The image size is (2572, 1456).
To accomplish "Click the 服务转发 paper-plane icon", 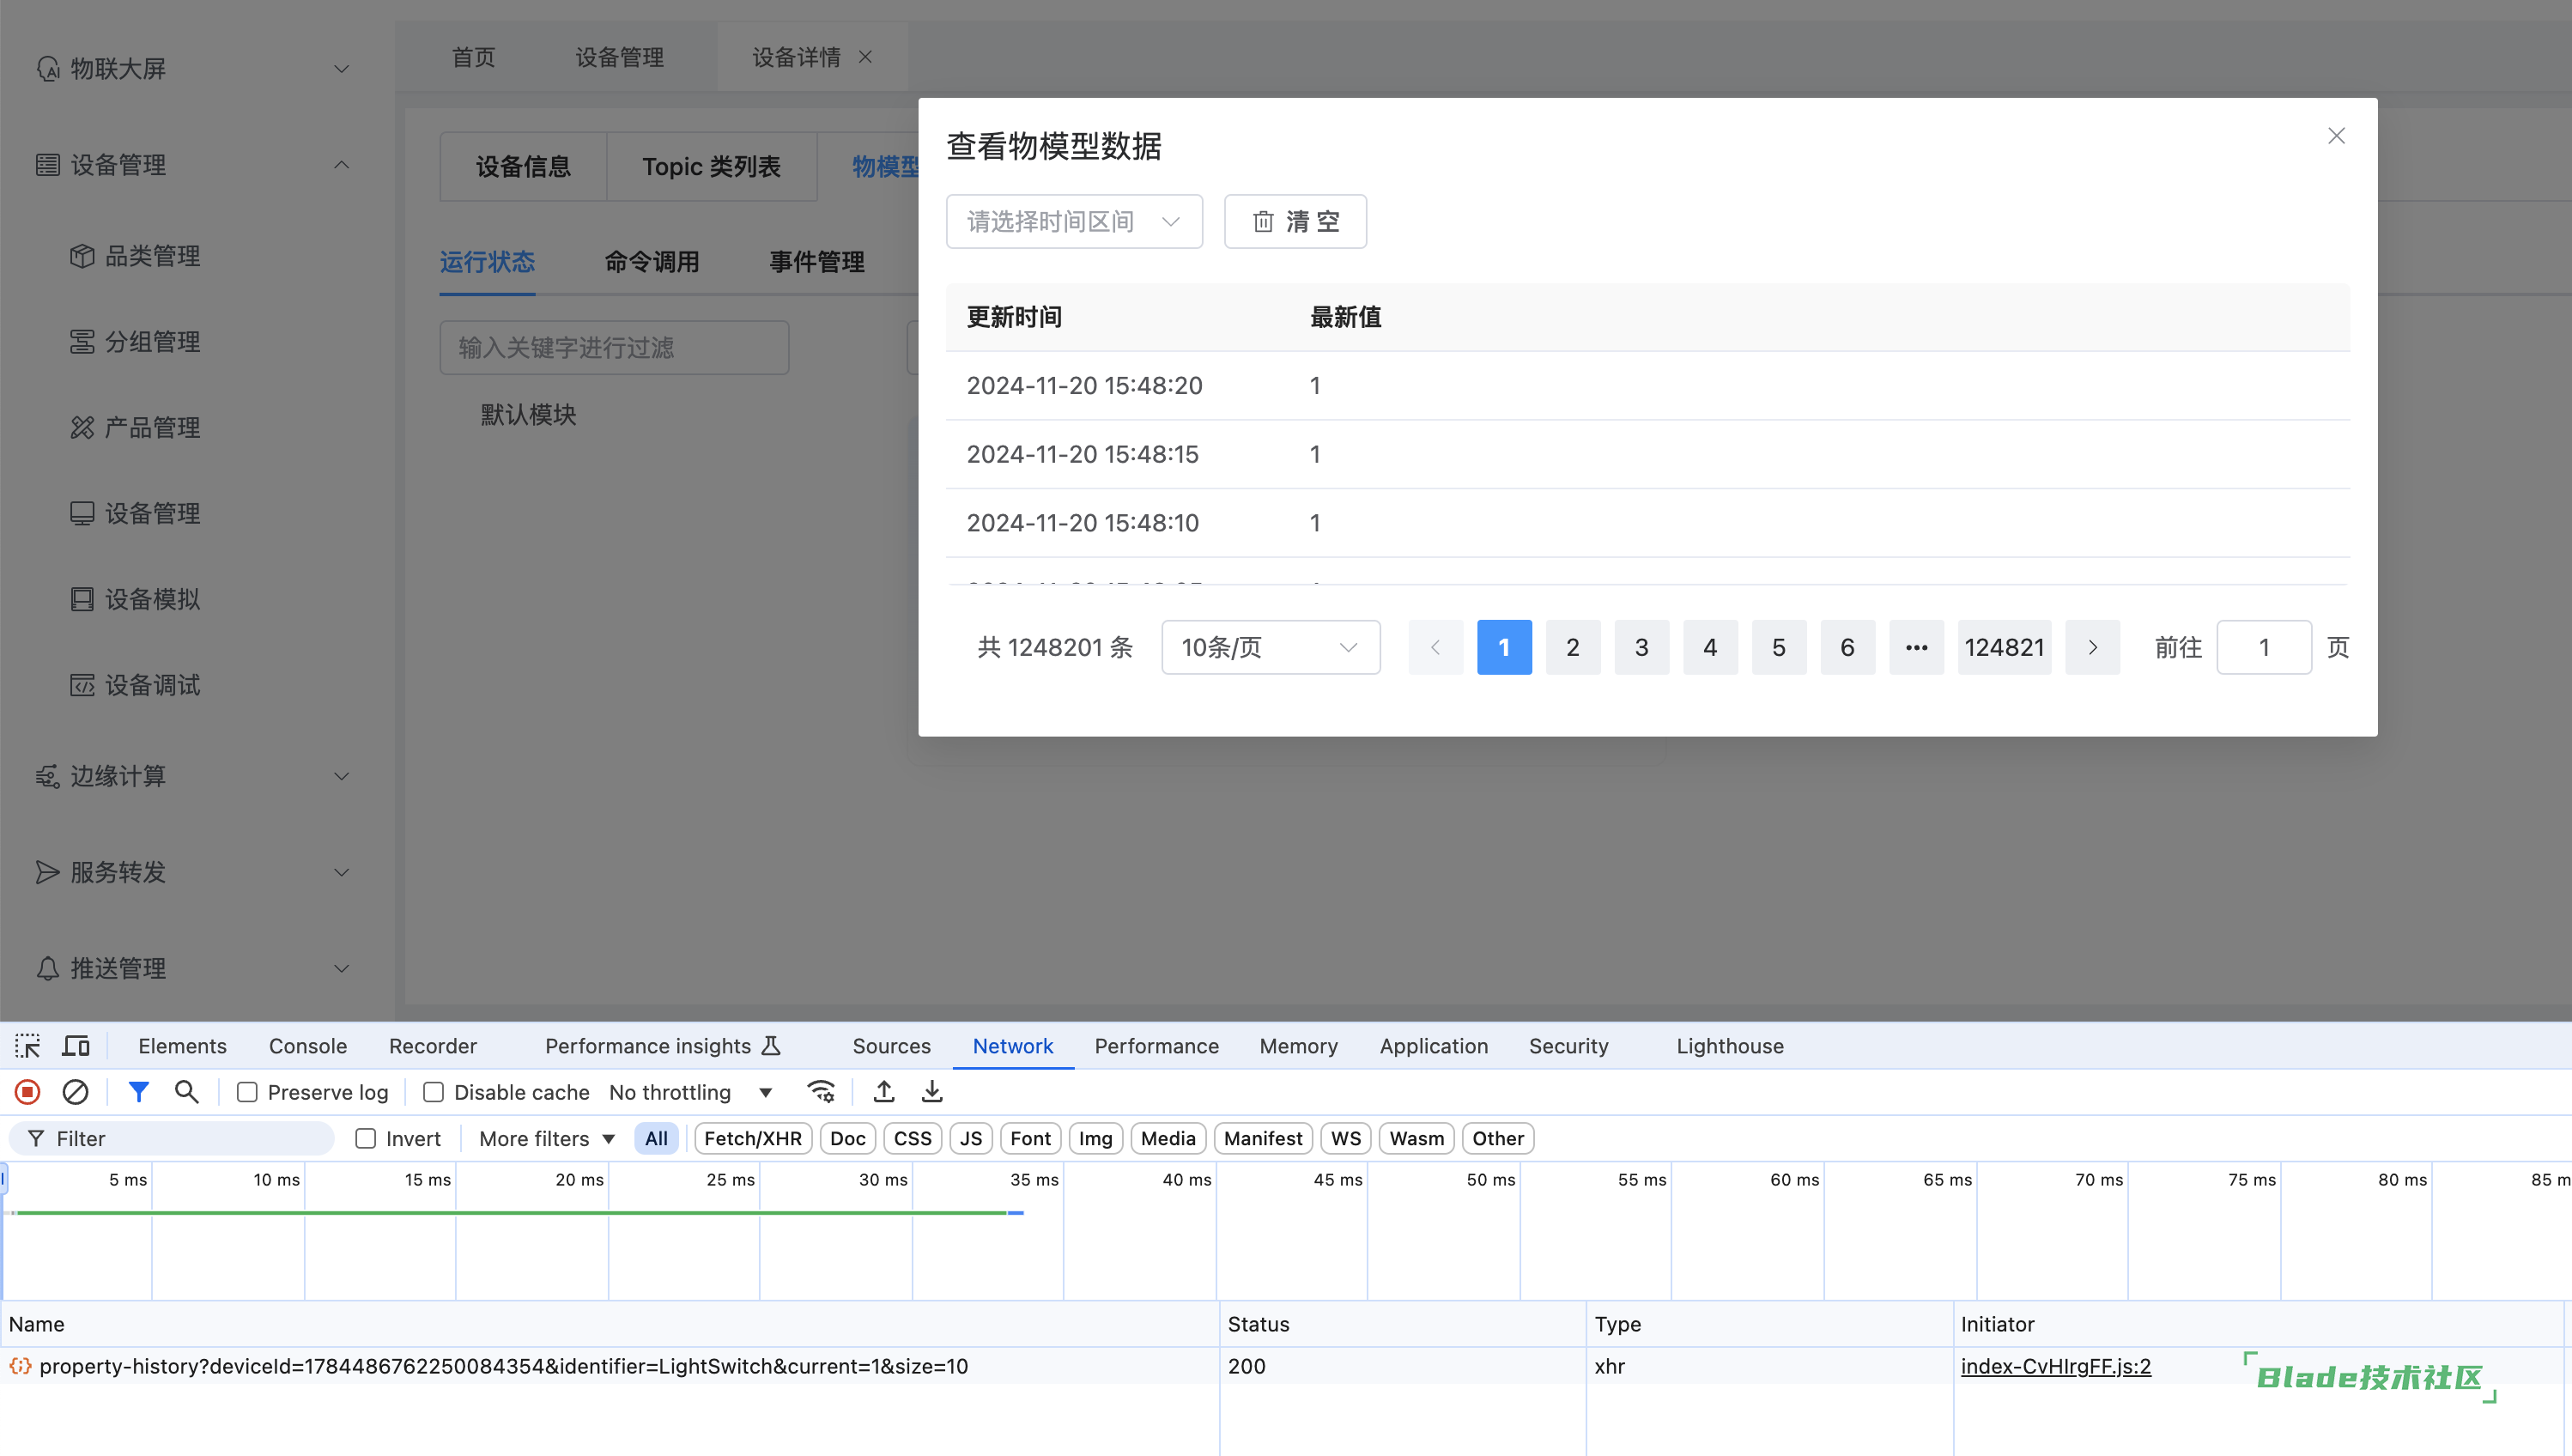I will [48, 872].
